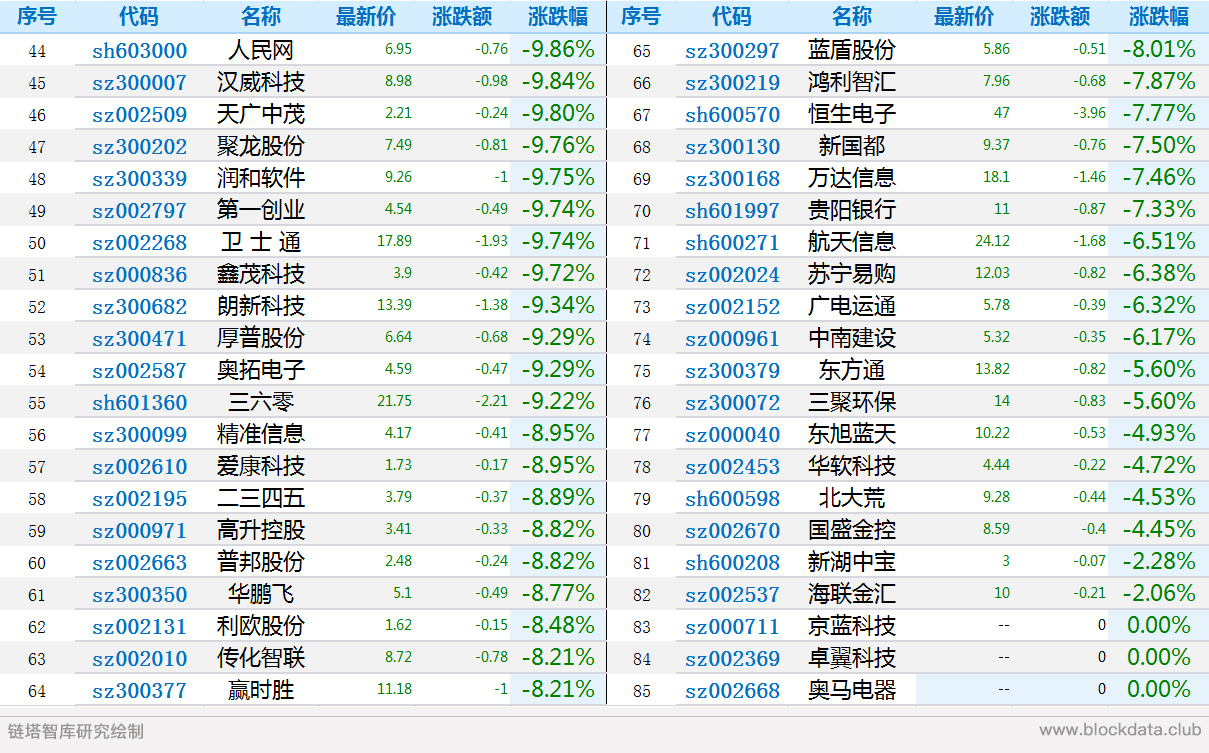The height and width of the screenshot is (753, 1209).
Task: Select stock name 聚龙股份
Action: (x=261, y=147)
